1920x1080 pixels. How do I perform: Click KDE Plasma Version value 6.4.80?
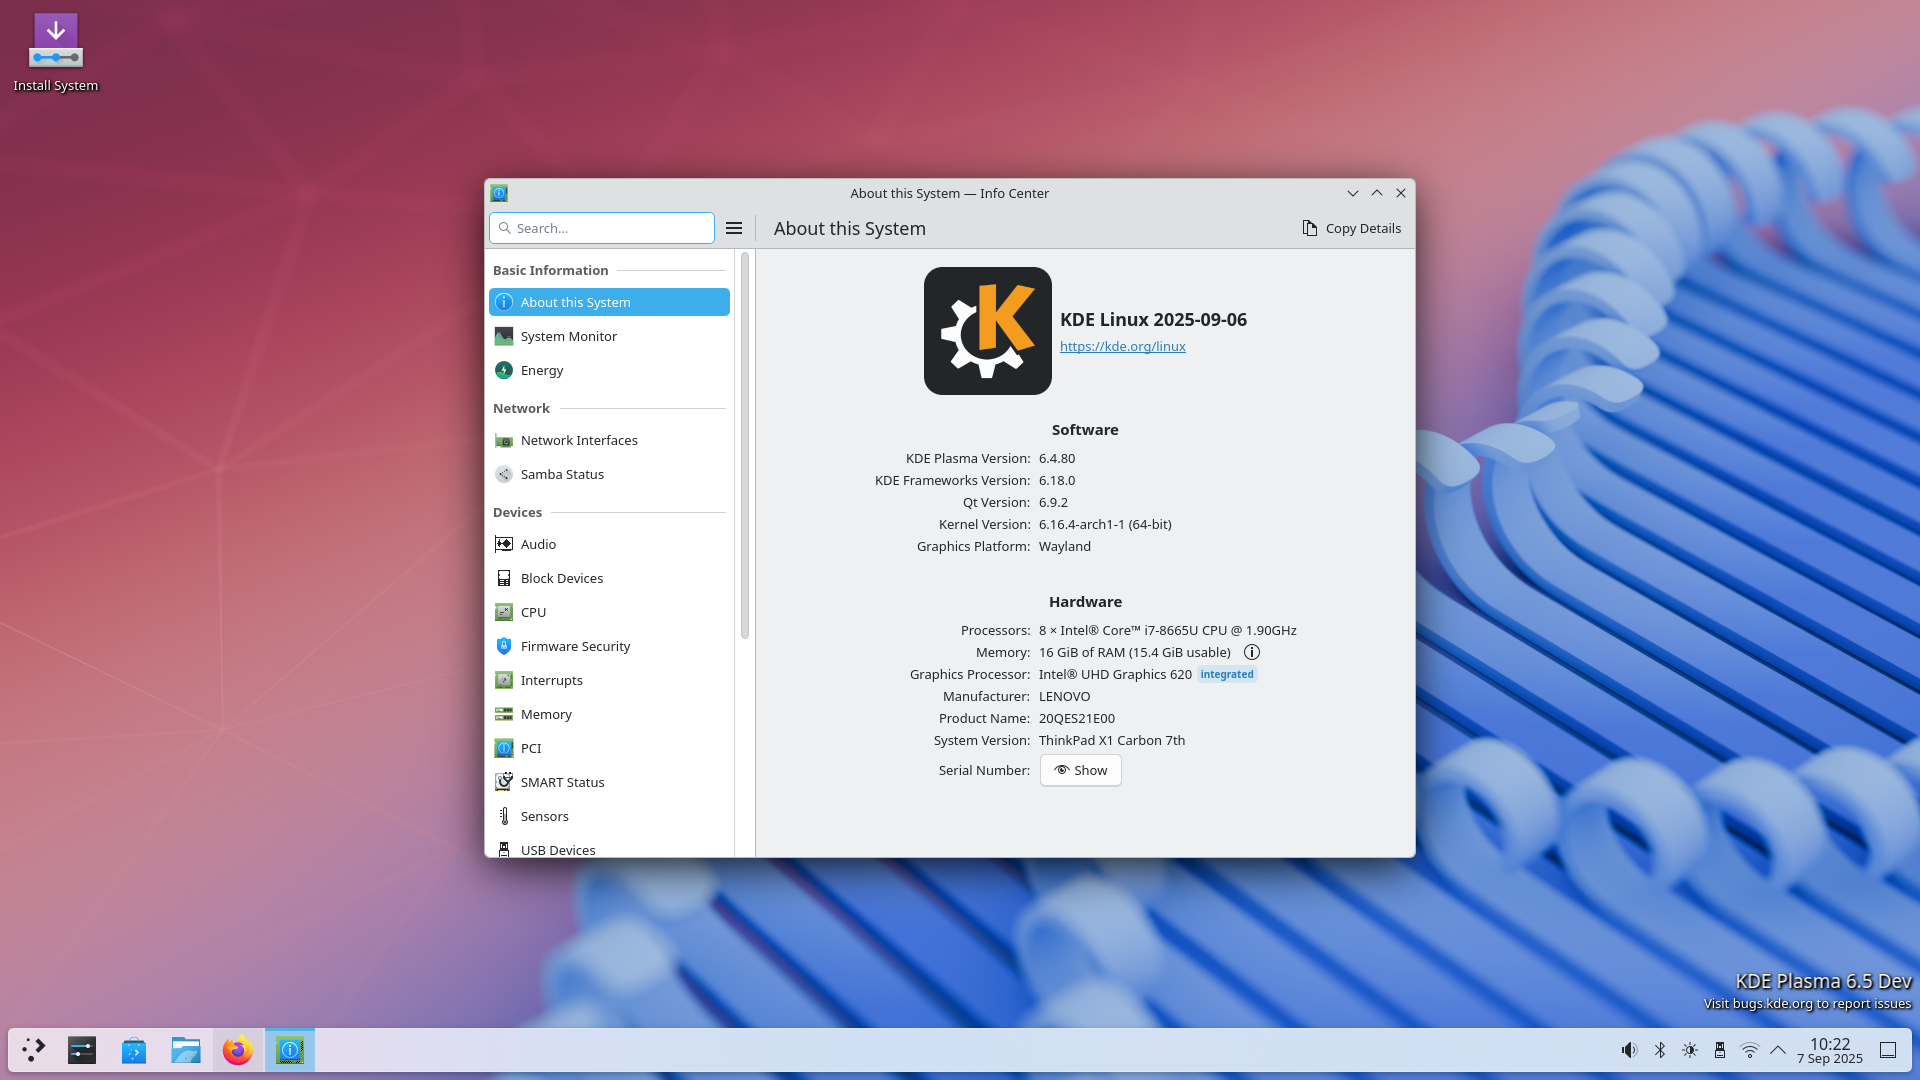pos(1057,458)
